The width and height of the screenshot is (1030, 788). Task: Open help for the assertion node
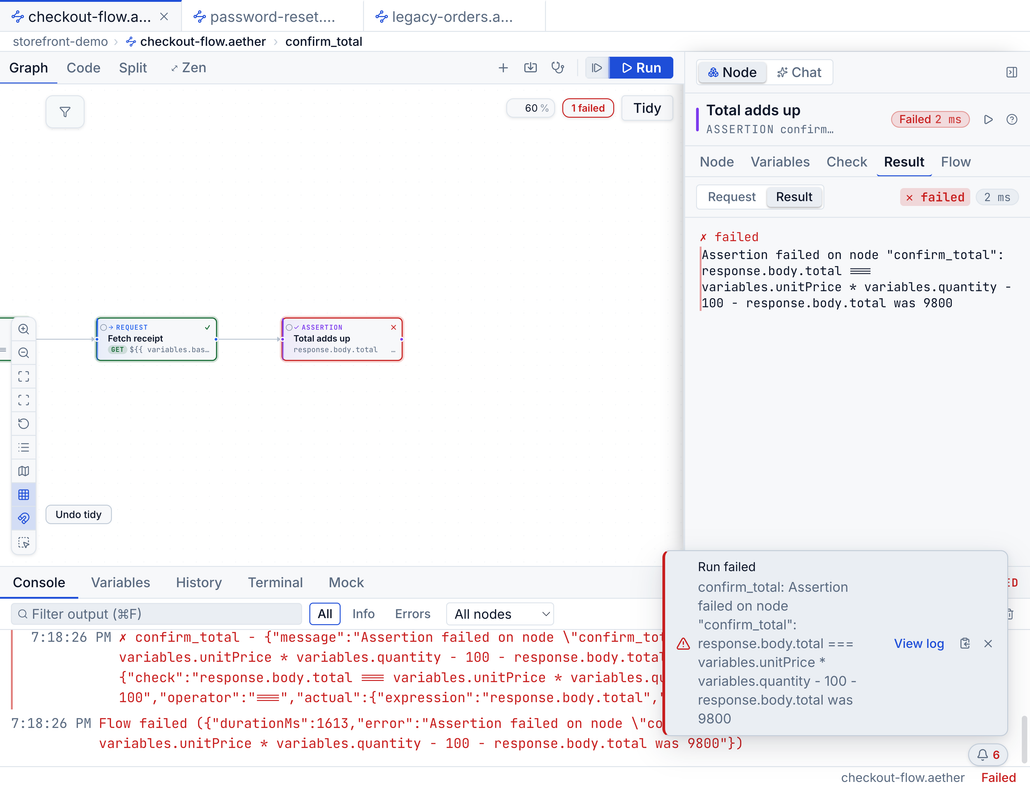[x=1012, y=120]
